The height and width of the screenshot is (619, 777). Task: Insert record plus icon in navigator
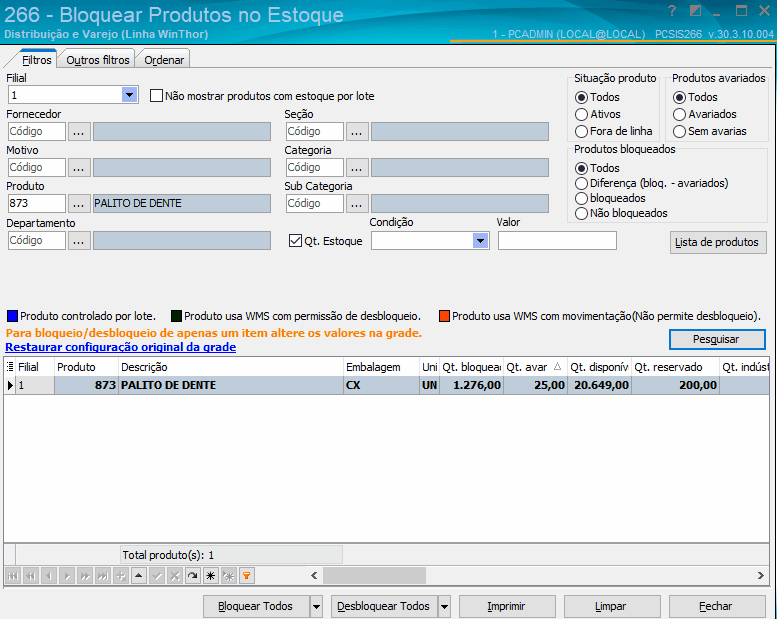pos(120,576)
